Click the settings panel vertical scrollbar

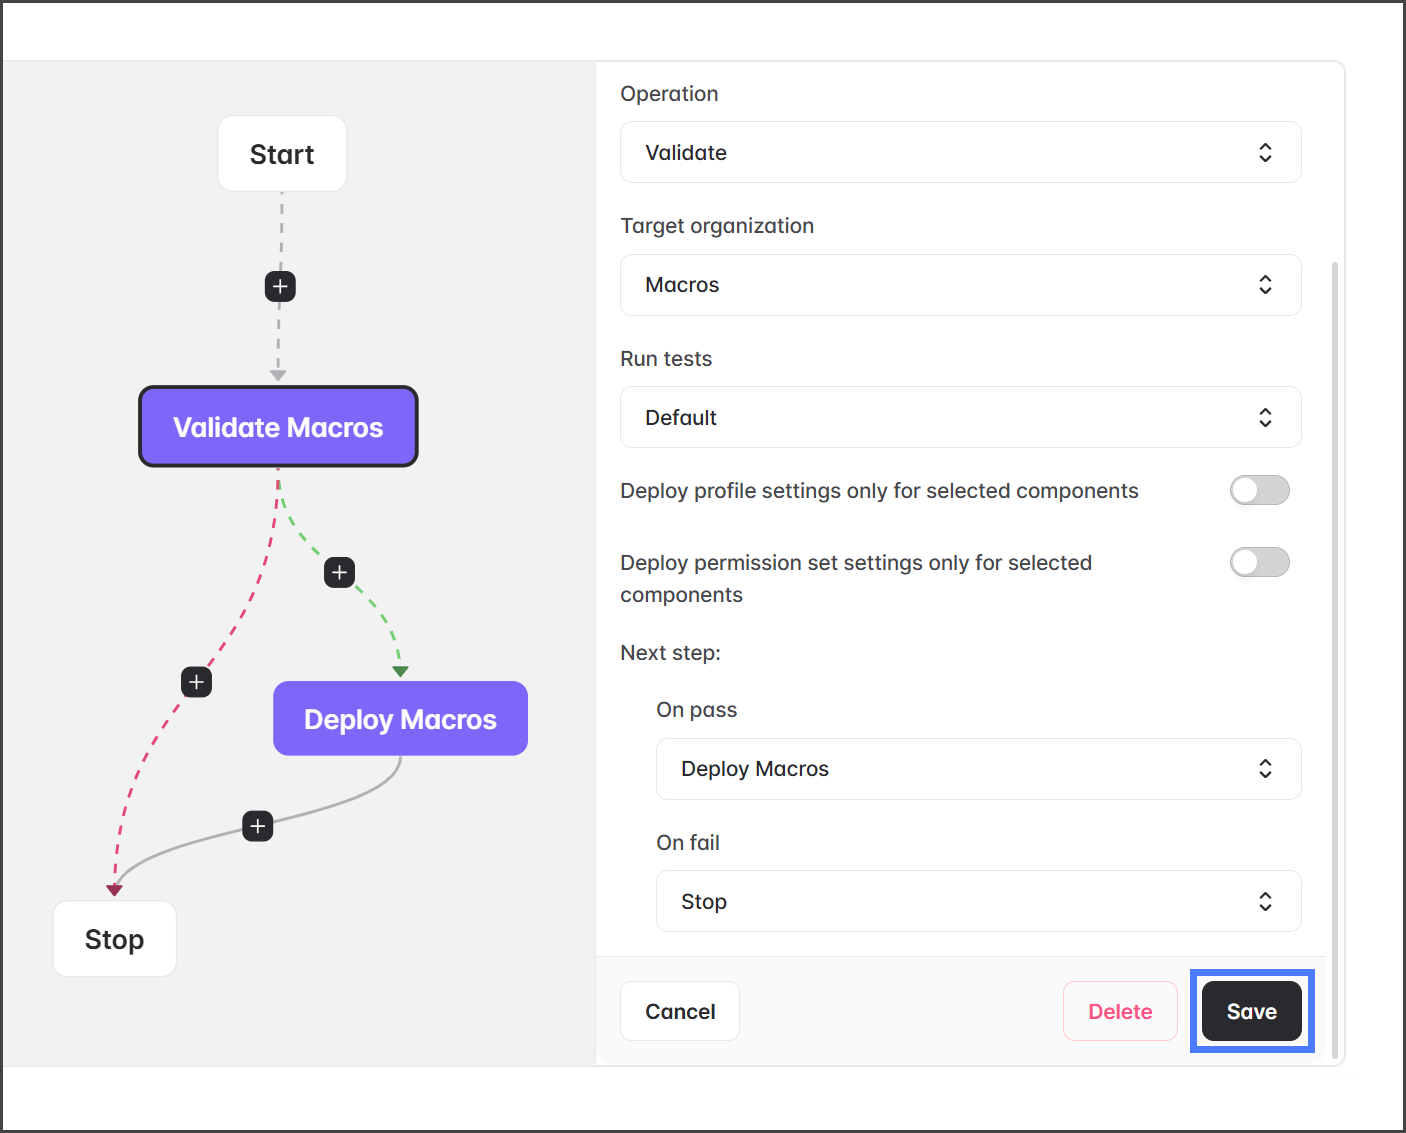click(x=1335, y=600)
